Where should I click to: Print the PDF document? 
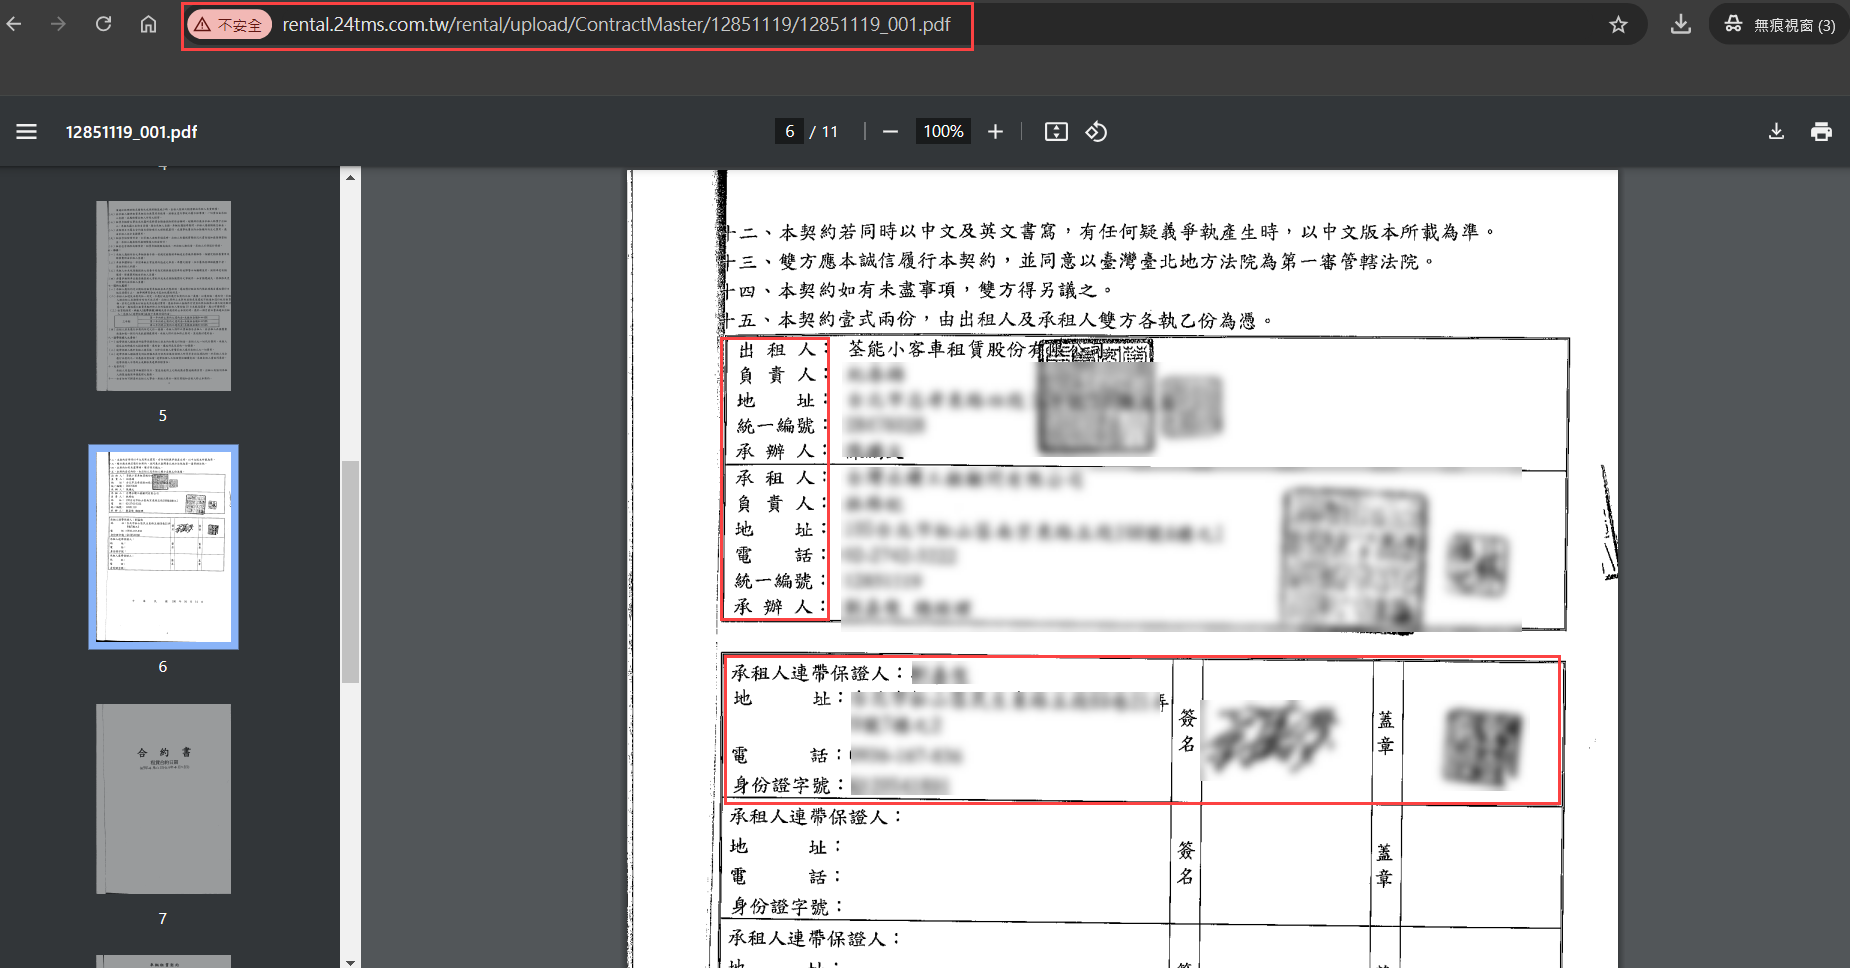pyautogui.click(x=1821, y=132)
